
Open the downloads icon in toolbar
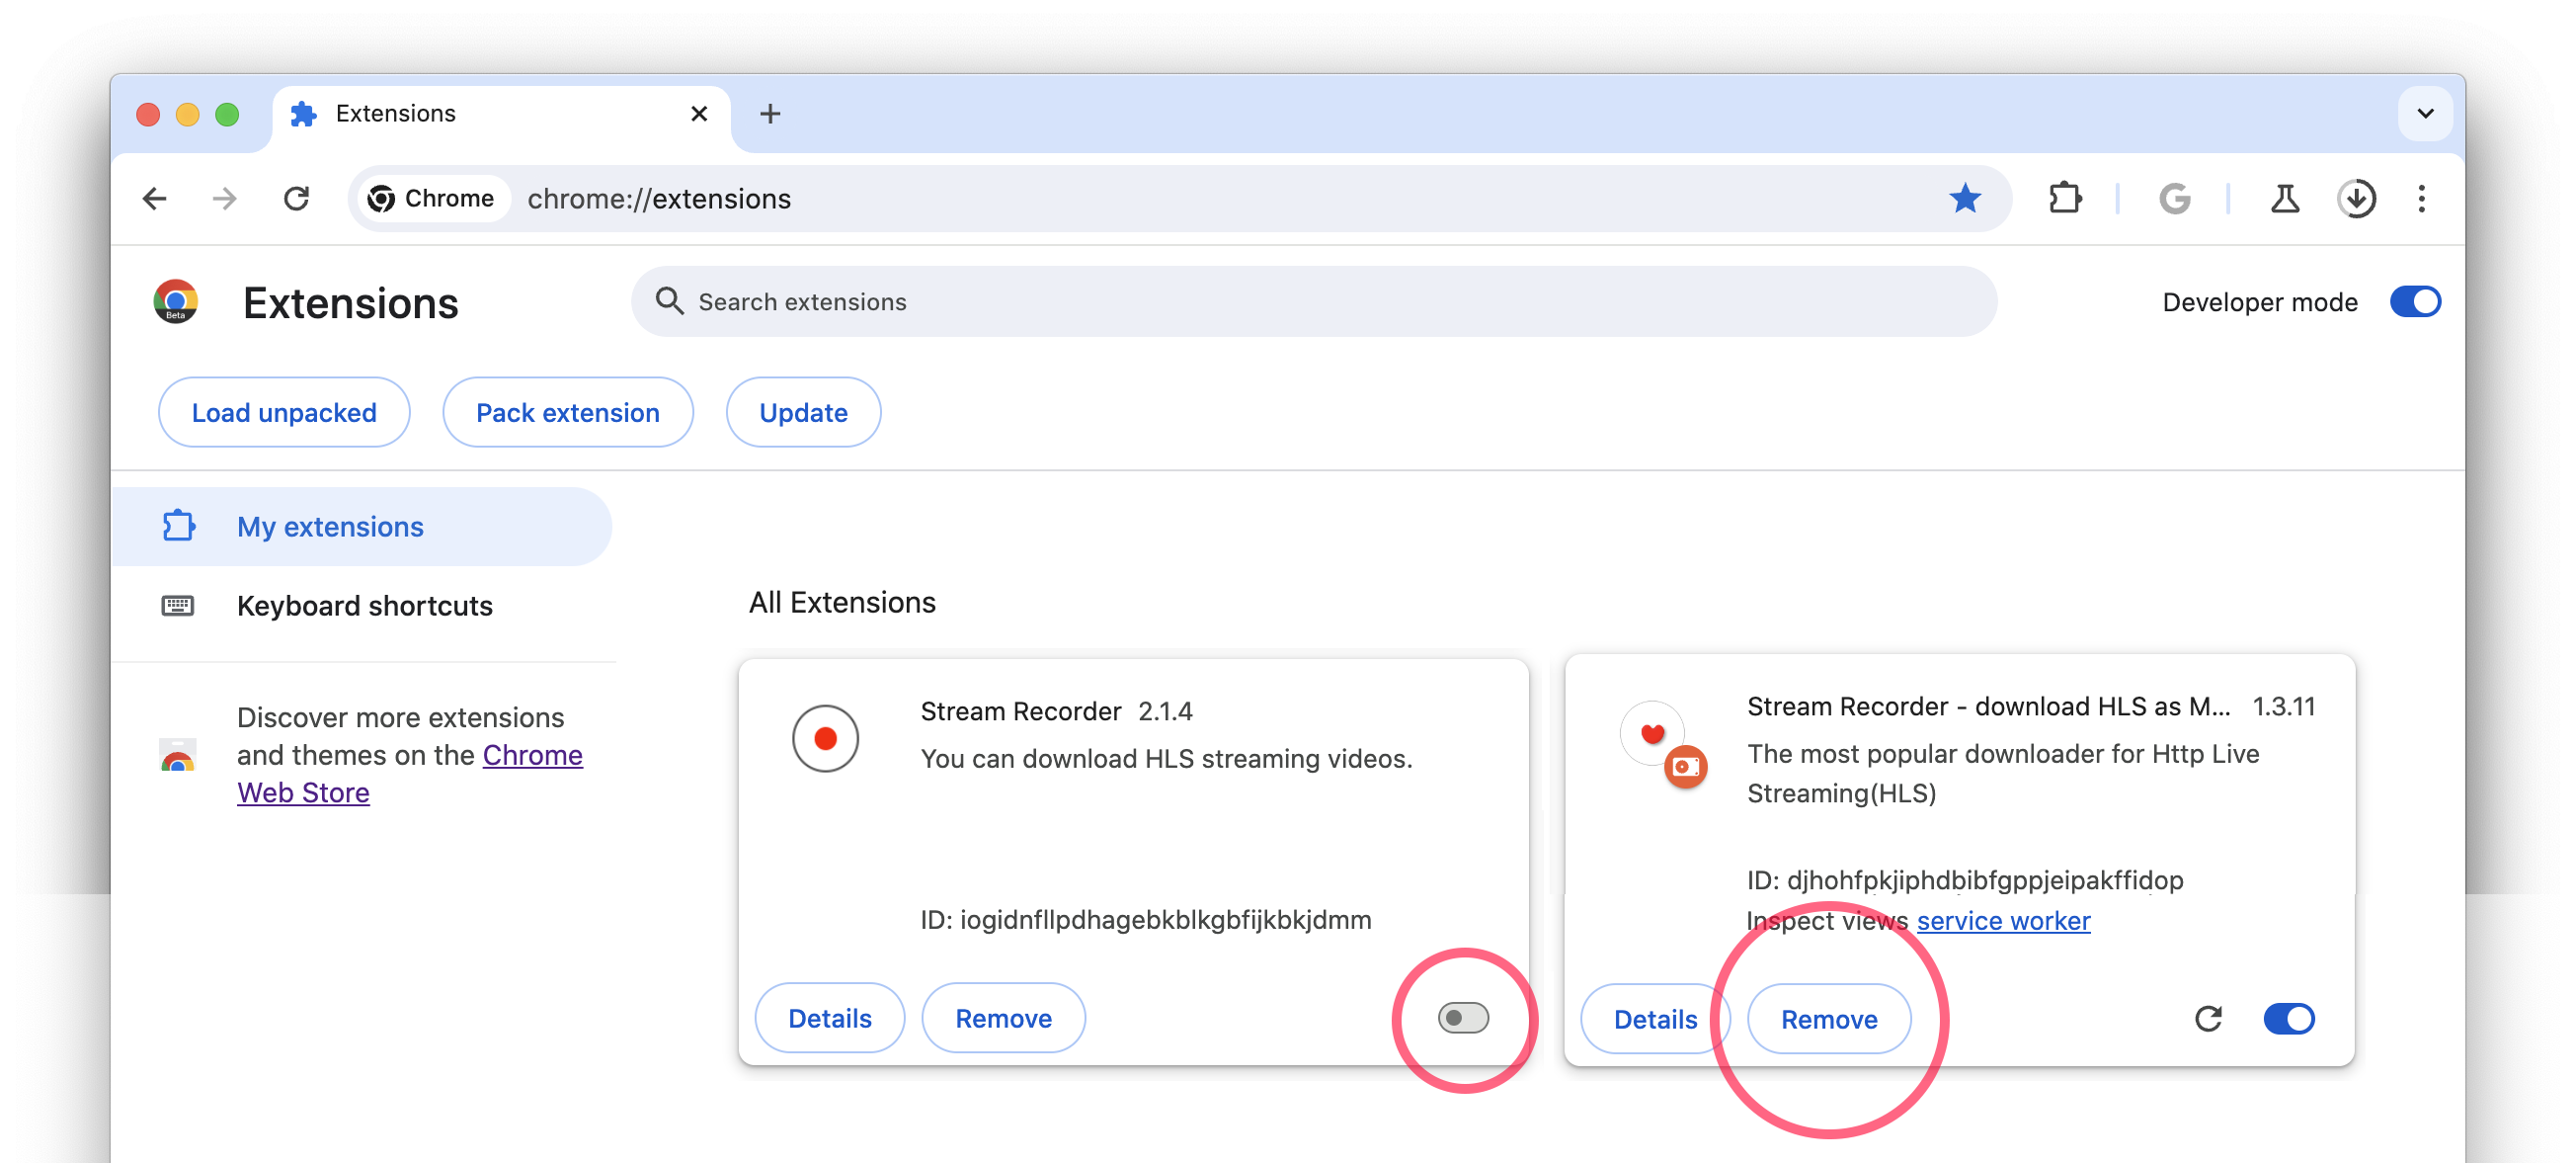pos(2356,198)
